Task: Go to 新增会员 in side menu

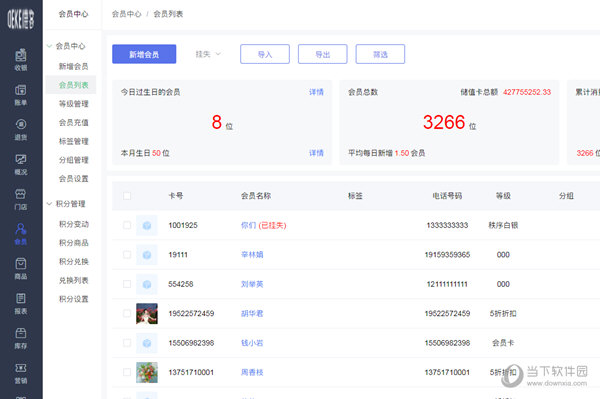Action: tap(73, 67)
